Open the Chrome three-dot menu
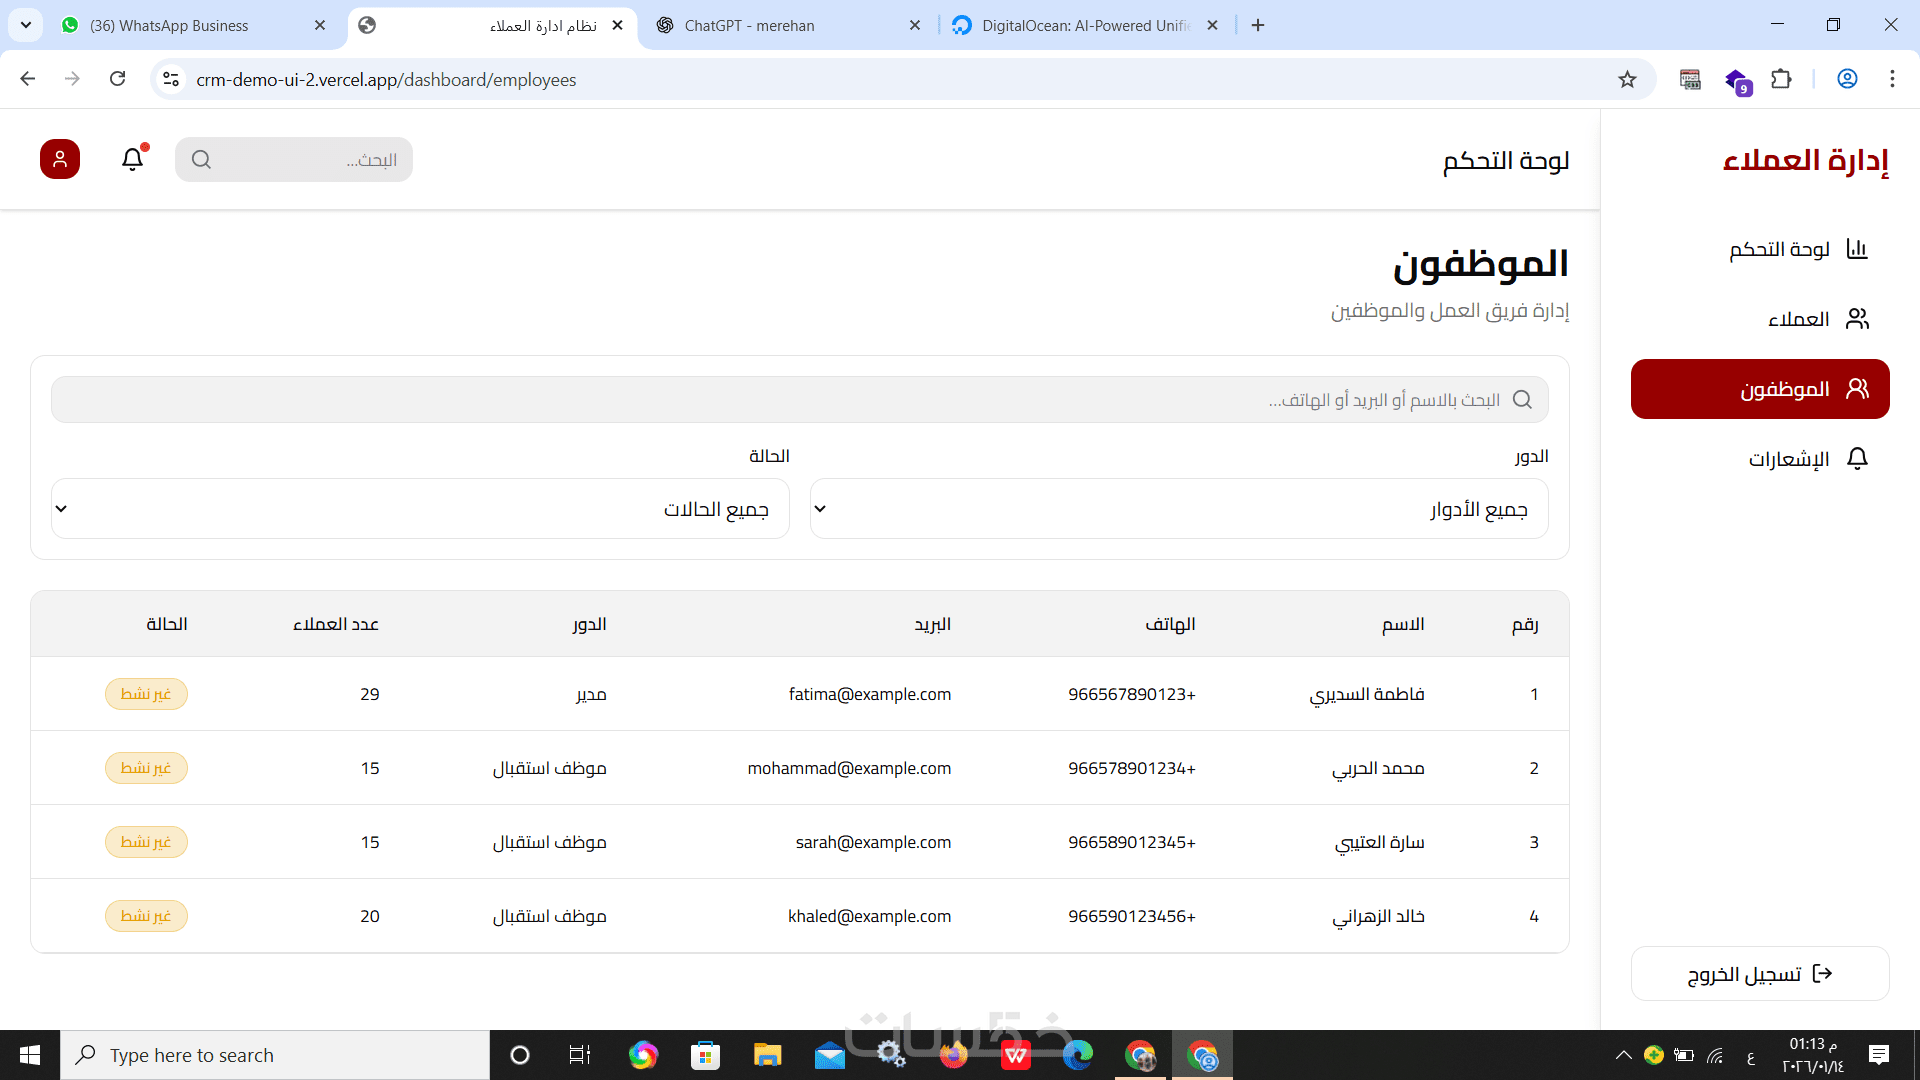 1892,80
